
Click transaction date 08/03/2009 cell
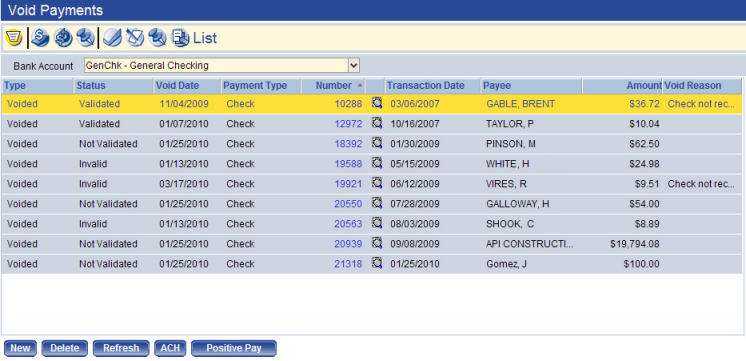tap(415, 224)
